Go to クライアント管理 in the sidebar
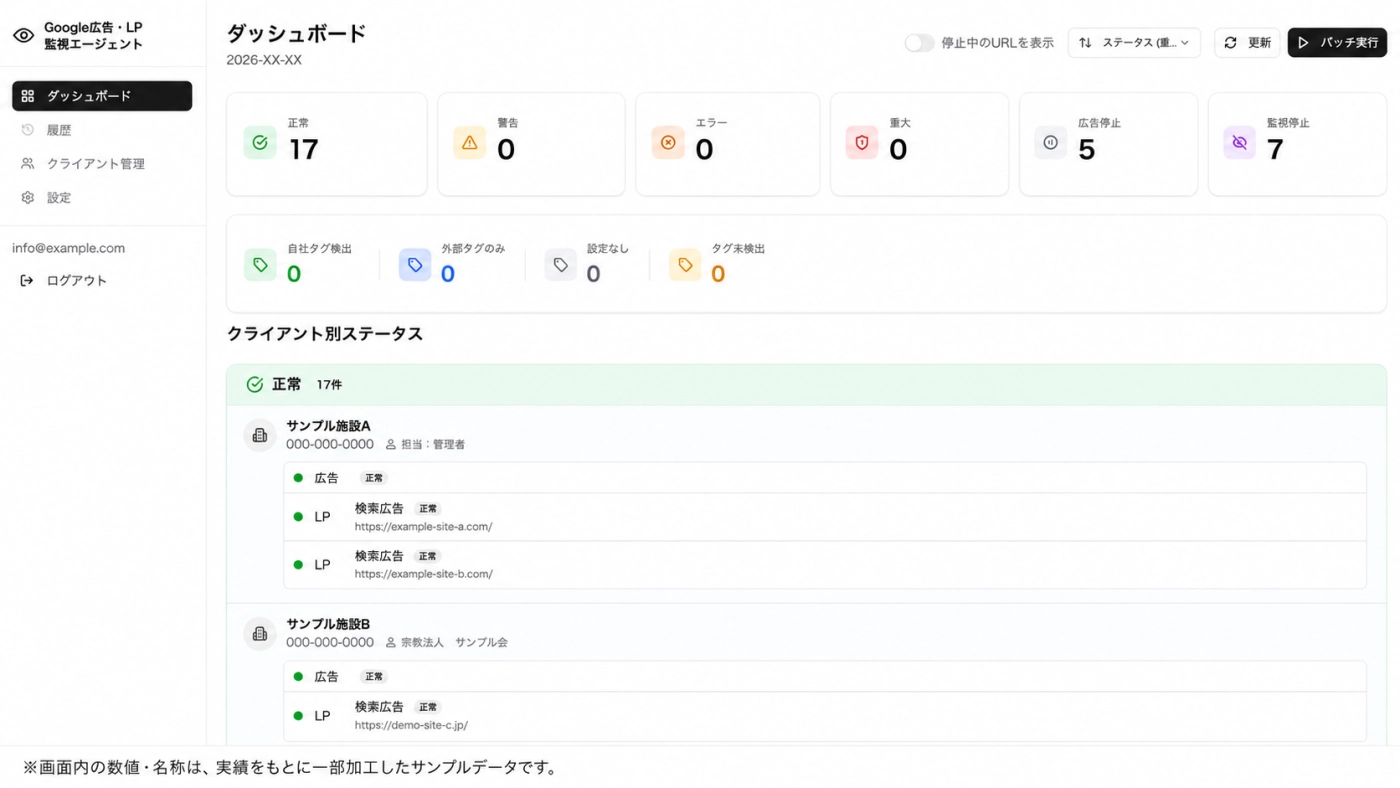 pos(102,164)
